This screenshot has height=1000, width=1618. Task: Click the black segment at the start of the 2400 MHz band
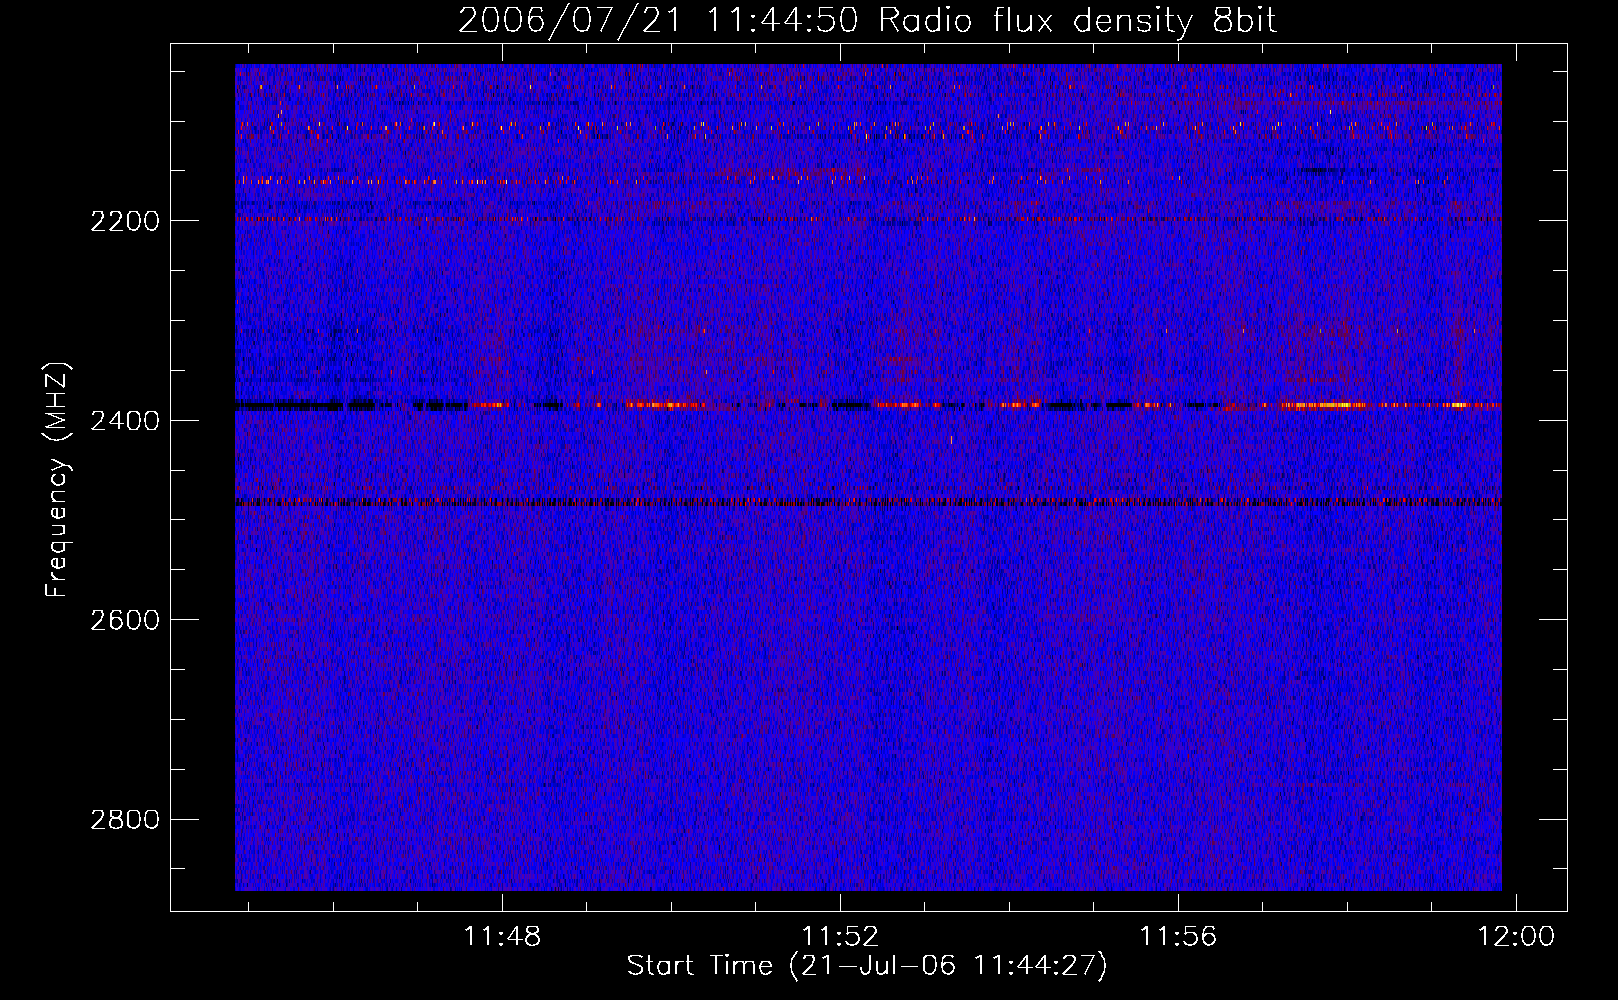point(290,406)
